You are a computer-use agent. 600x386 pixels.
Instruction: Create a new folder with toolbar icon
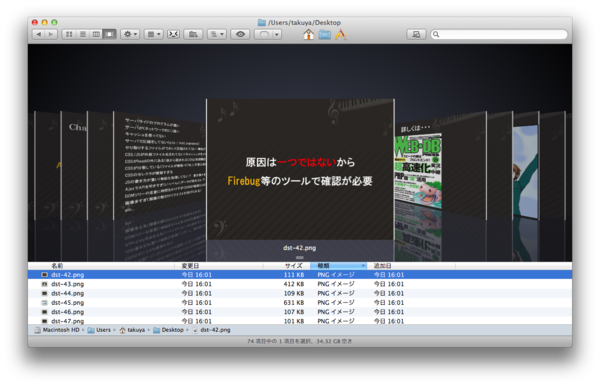point(193,34)
